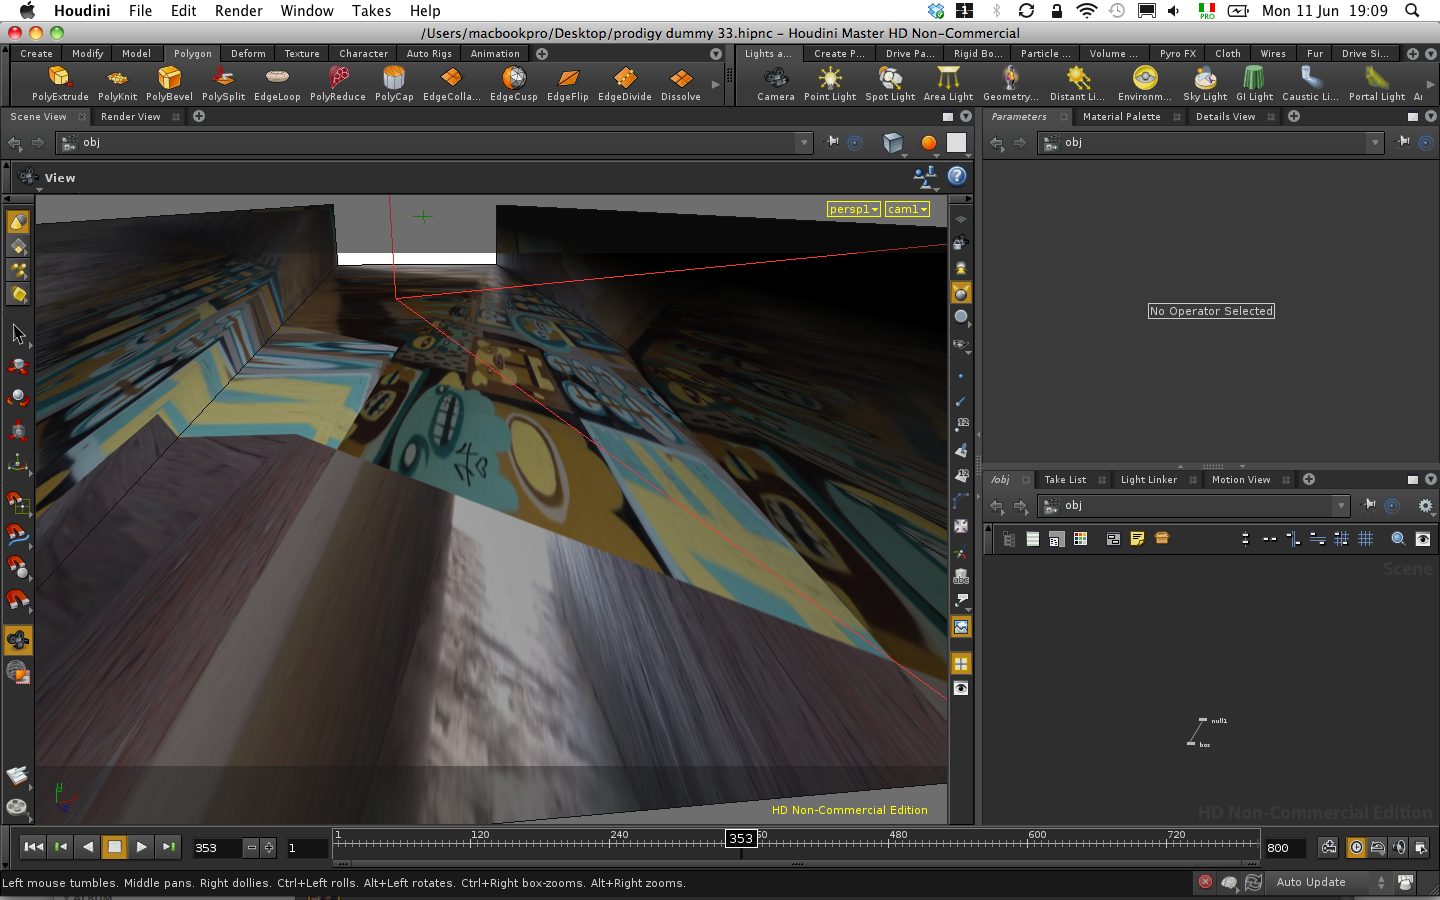Toggle the background image display in viewport
The image size is (1440, 900).
(961, 627)
